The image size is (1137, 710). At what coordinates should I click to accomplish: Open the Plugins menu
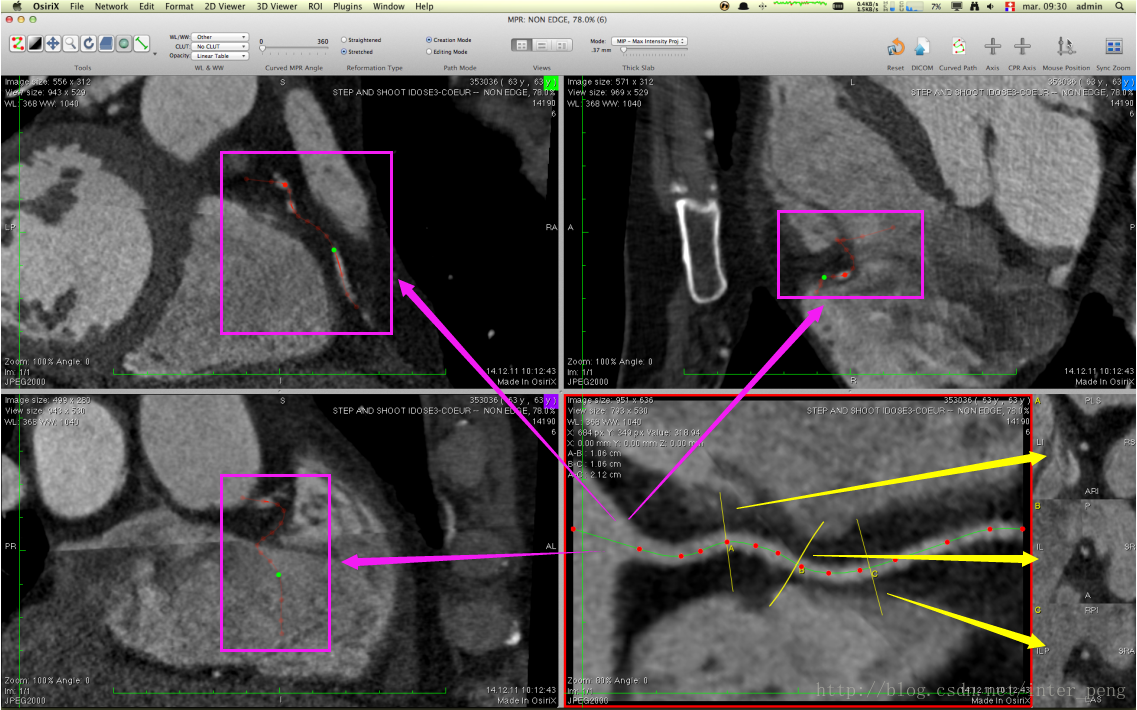(347, 7)
